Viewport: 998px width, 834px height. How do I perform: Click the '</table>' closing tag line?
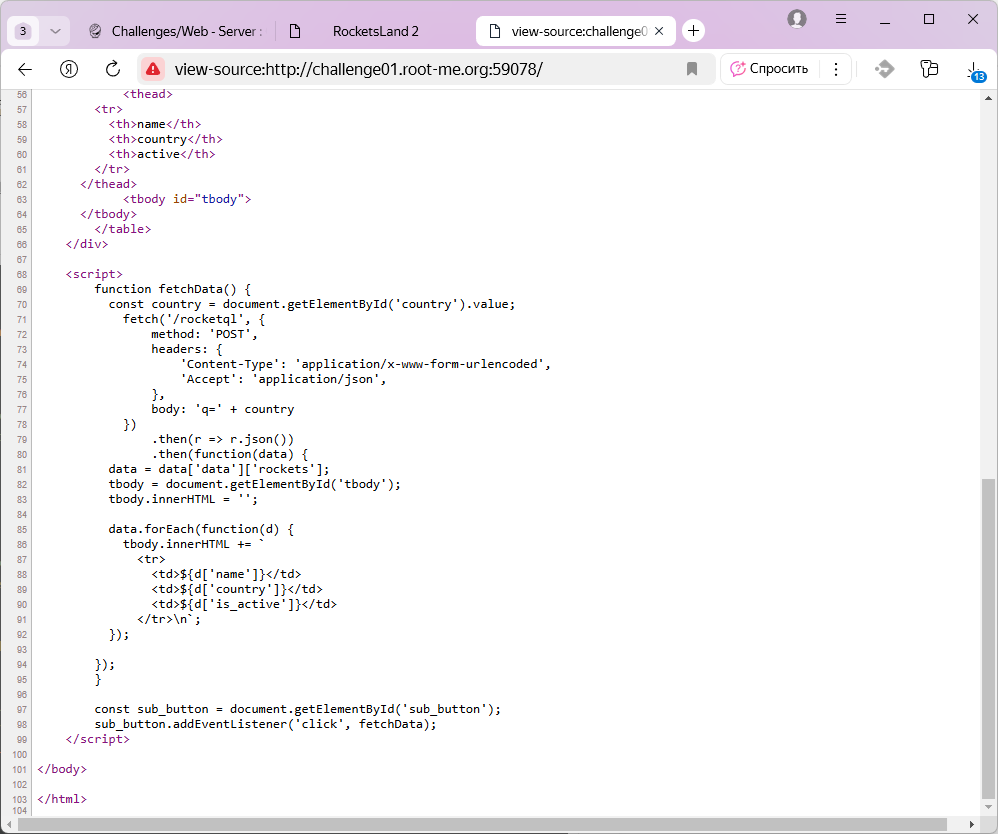(123, 229)
